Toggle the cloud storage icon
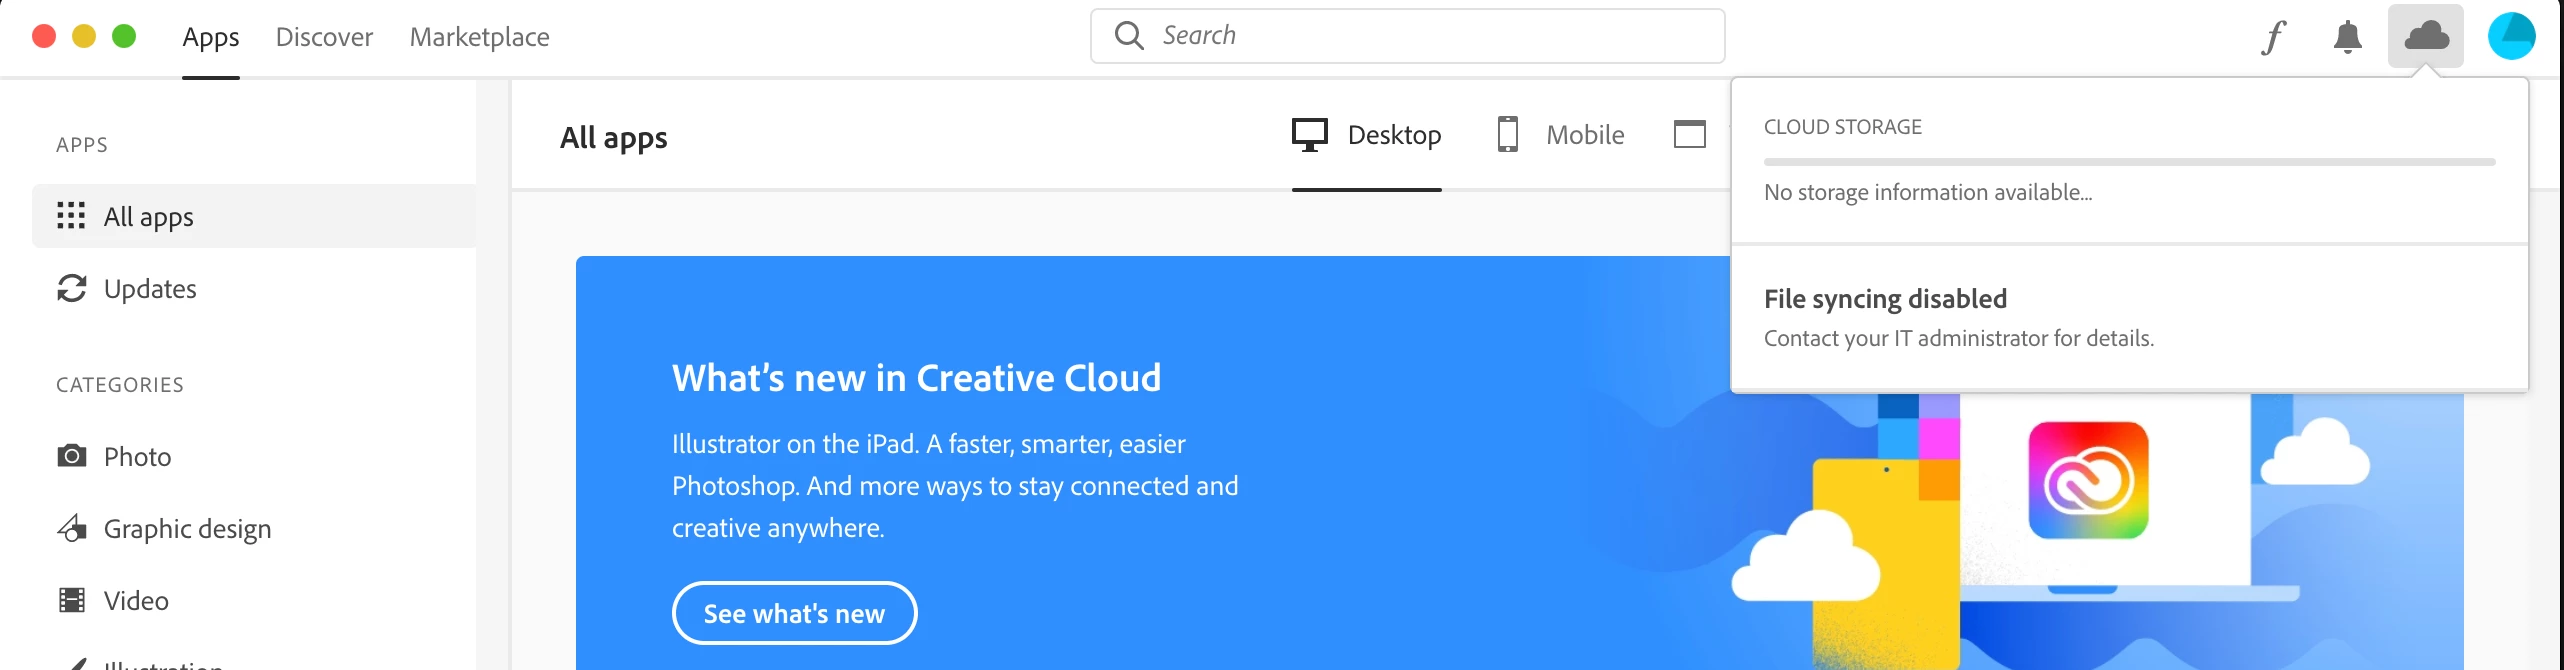 tap(2426, 36)
